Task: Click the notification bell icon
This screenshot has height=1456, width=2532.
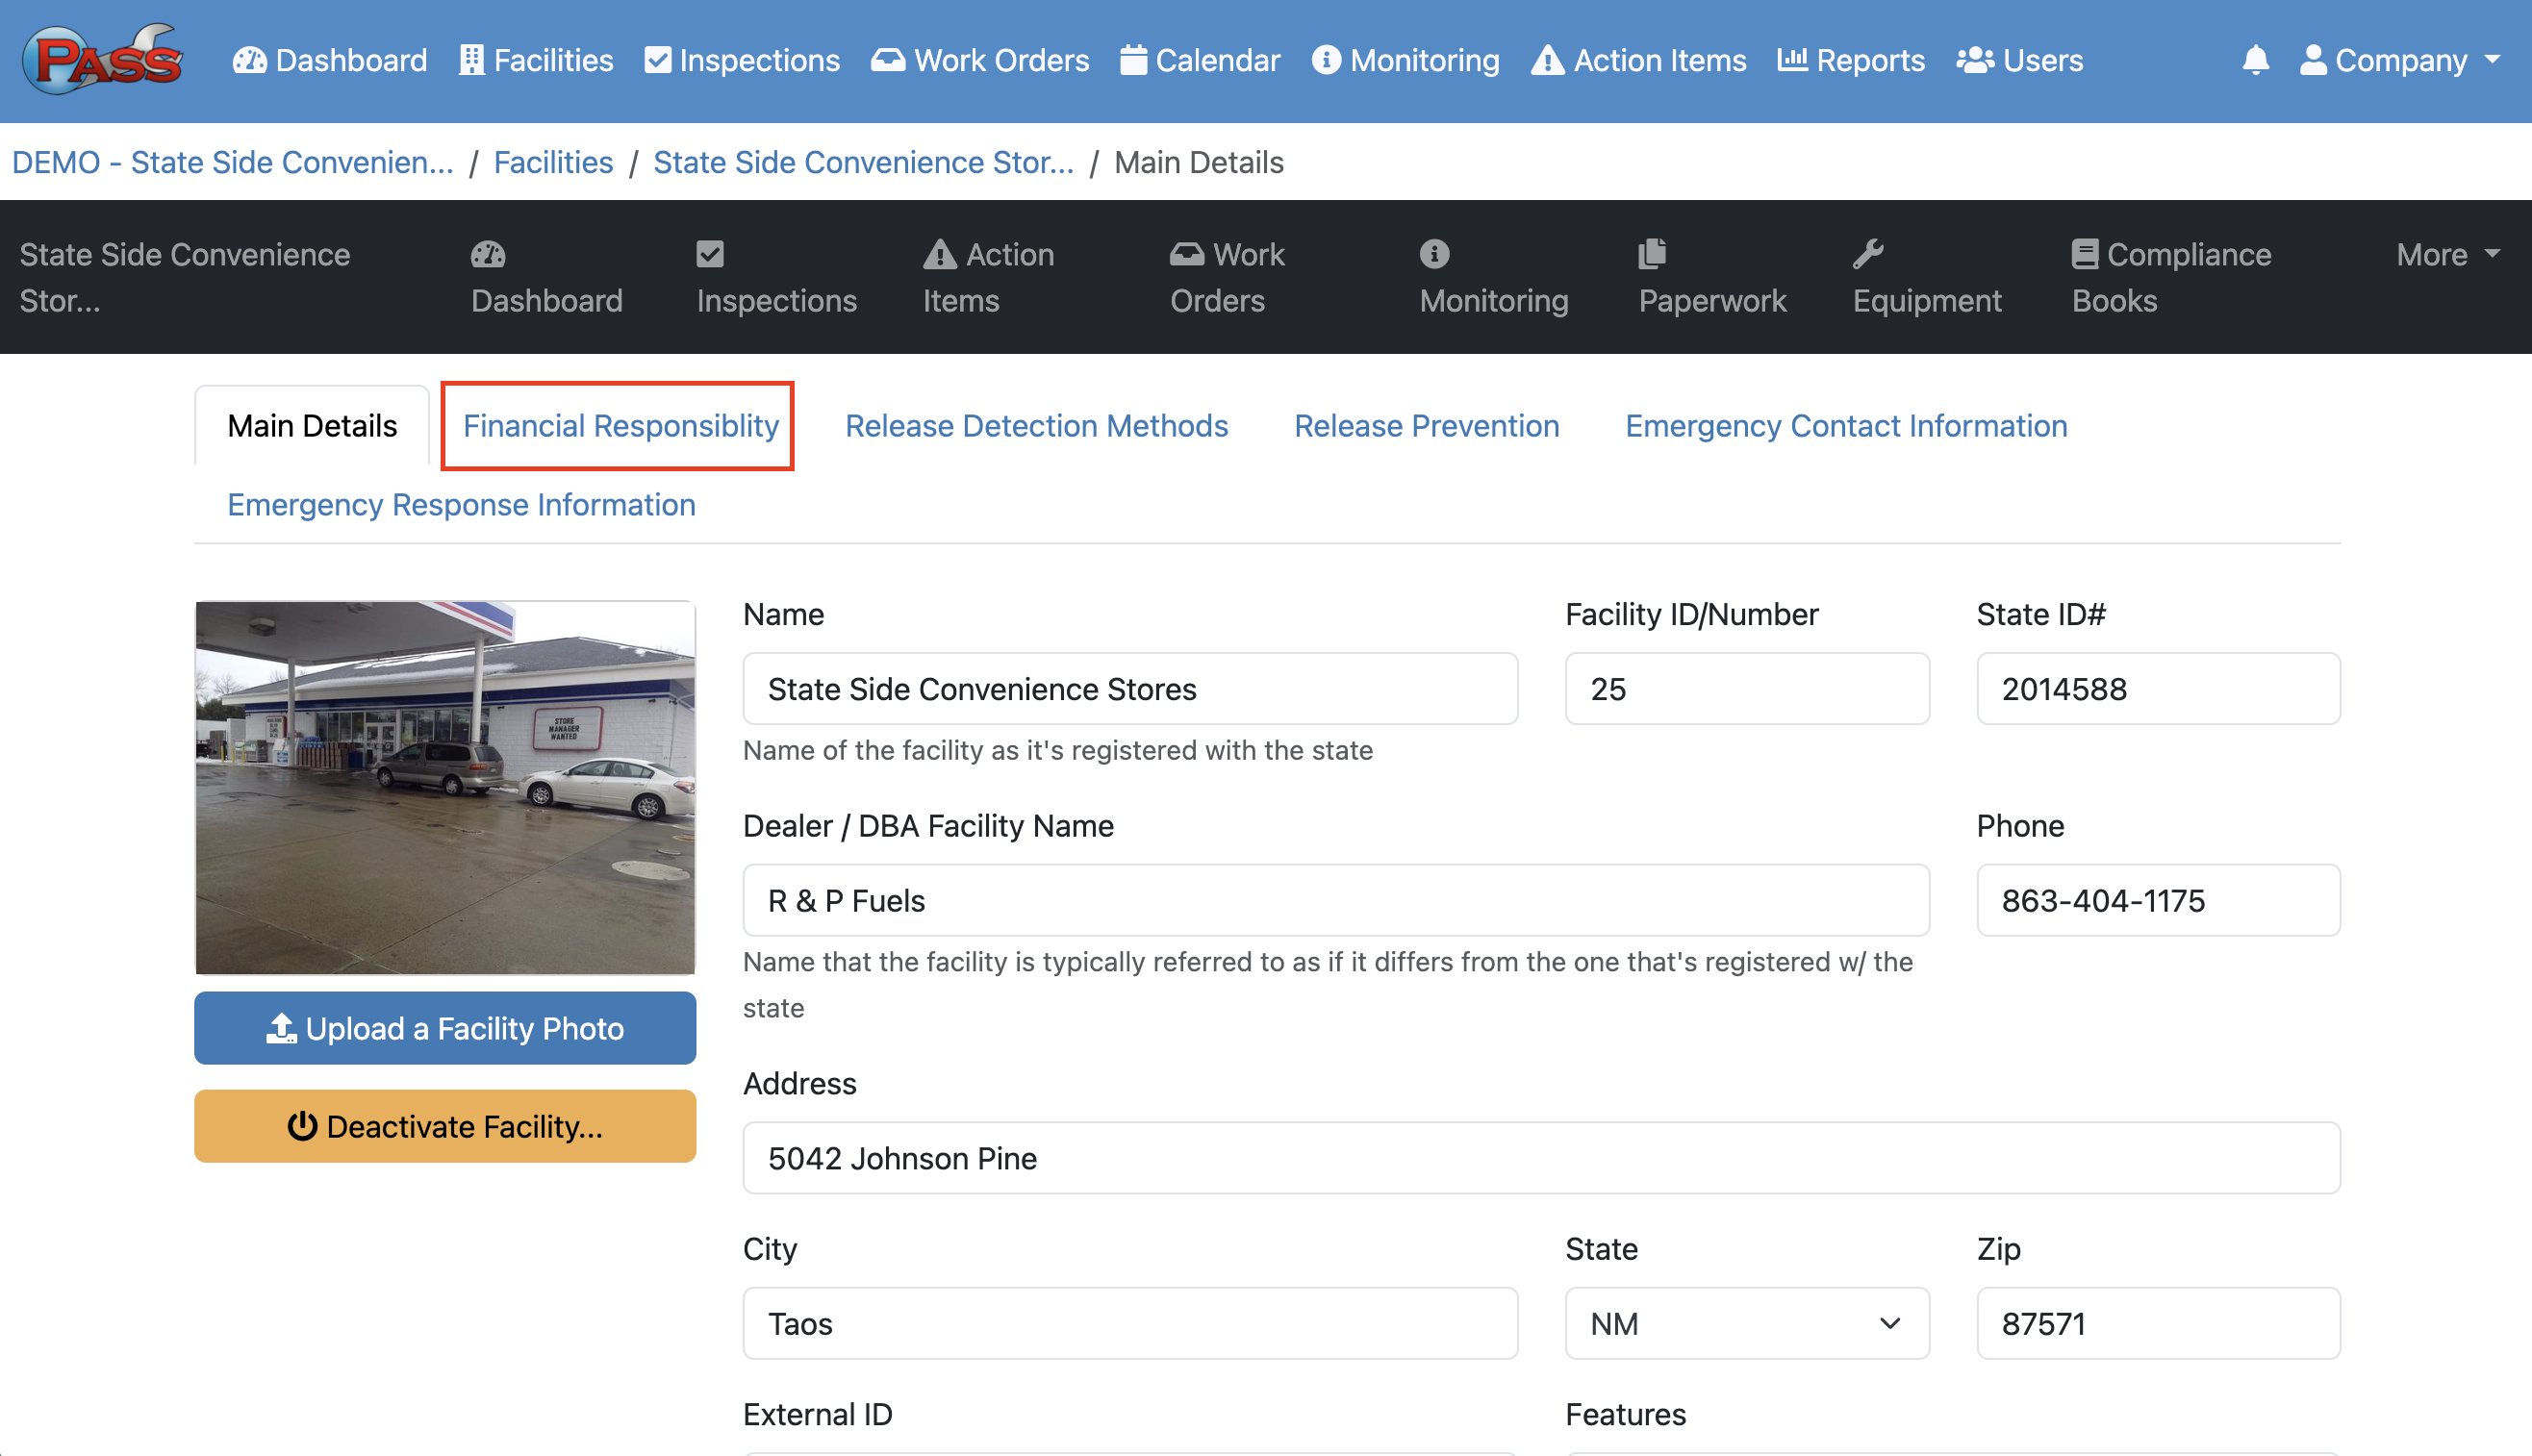Action: (2255, 60)
